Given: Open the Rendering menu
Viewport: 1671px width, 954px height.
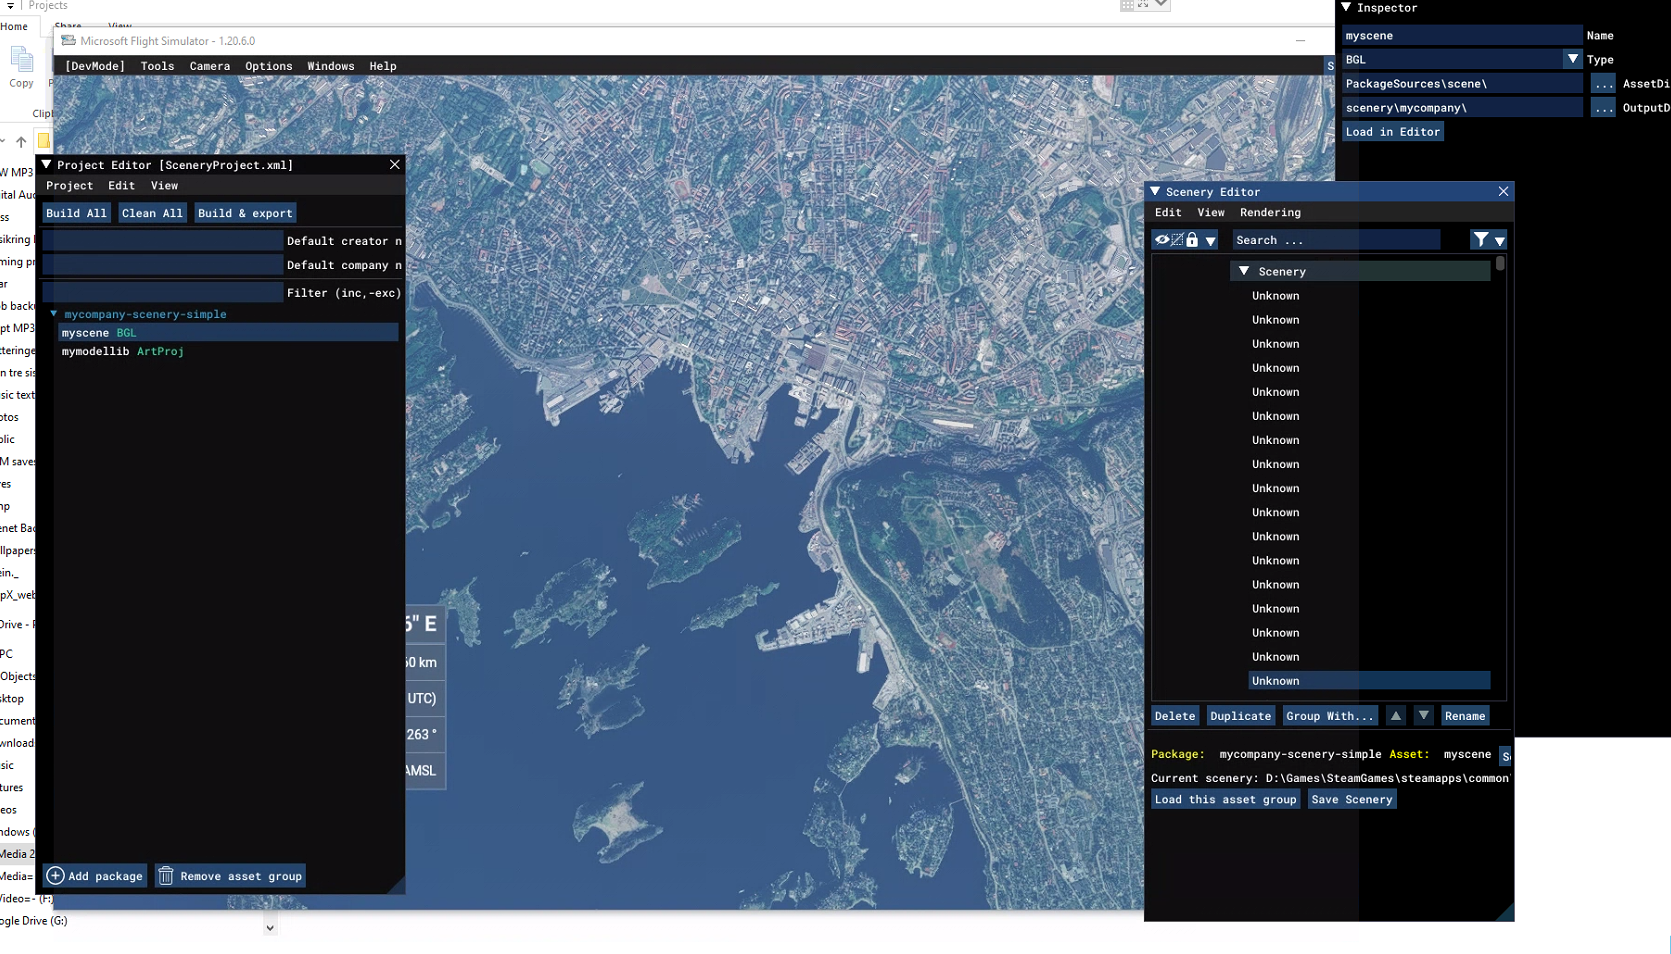Looking at the screenshot, I should (1270, 212).
